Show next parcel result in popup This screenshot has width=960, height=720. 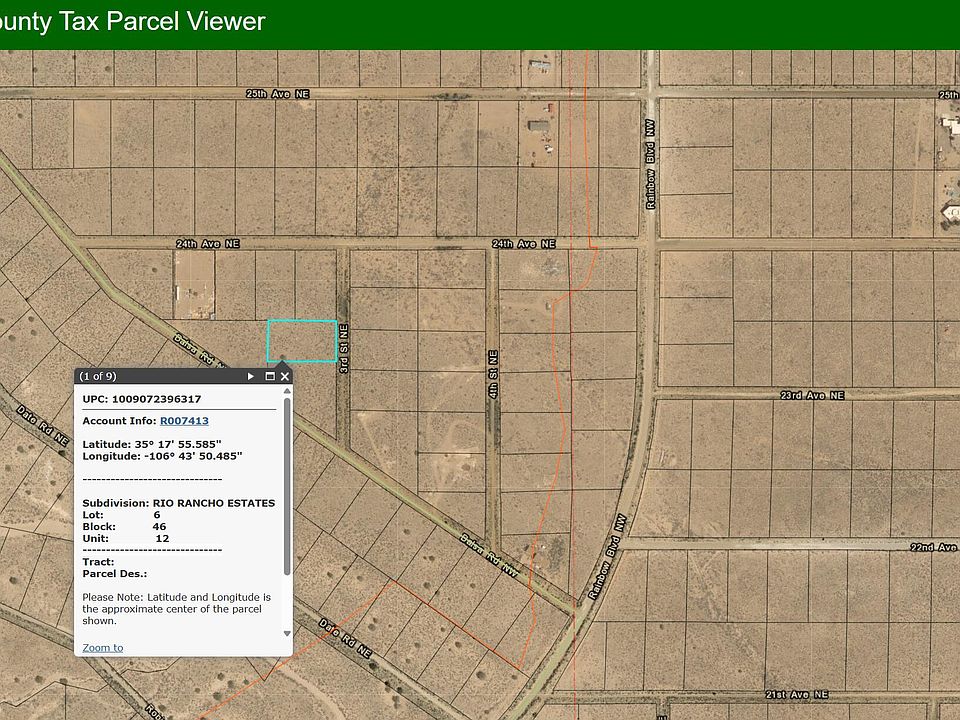point(250,376)
